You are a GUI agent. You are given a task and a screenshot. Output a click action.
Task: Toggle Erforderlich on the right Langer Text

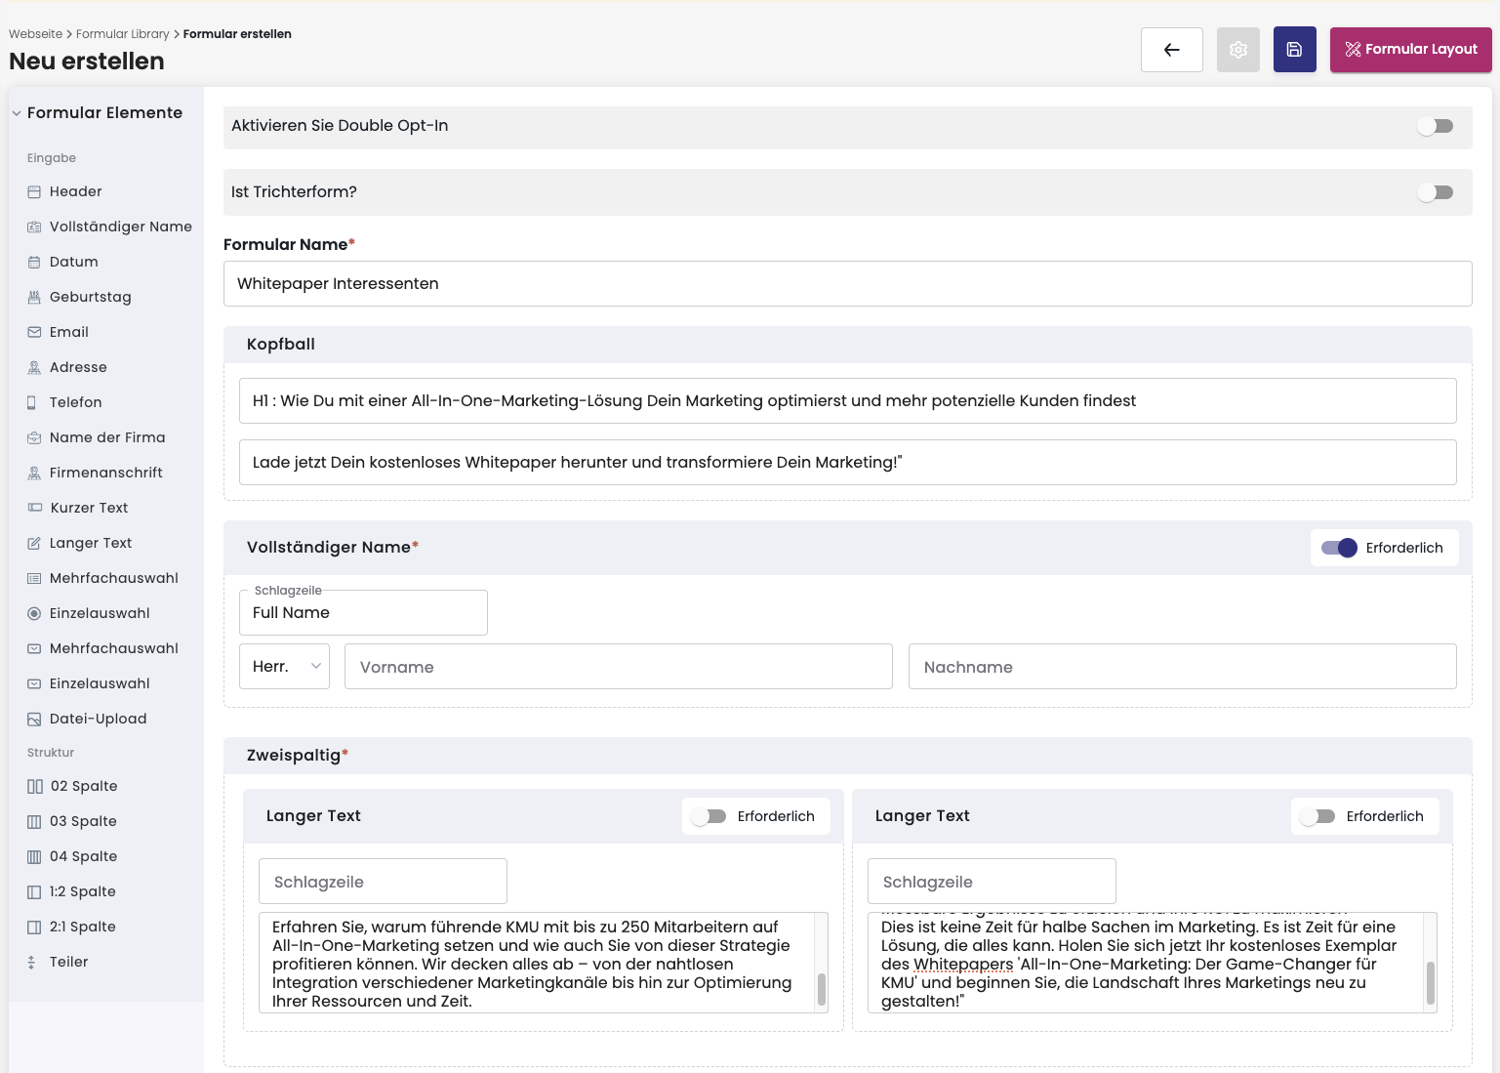(x=1317, y=816)
